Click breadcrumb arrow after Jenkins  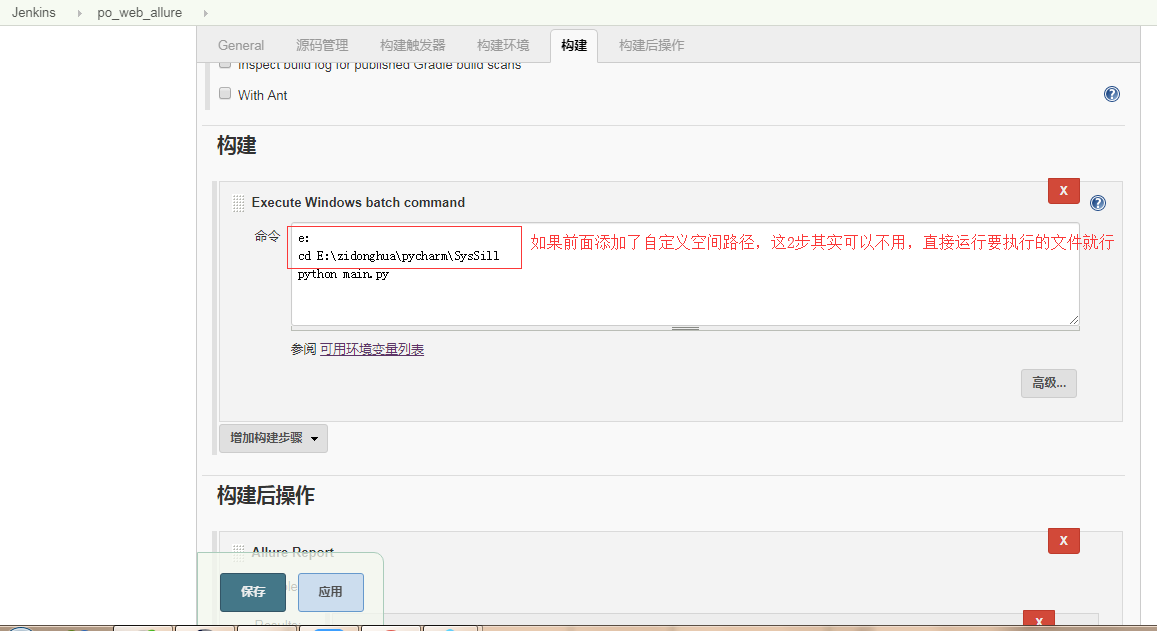coord(80,13)
